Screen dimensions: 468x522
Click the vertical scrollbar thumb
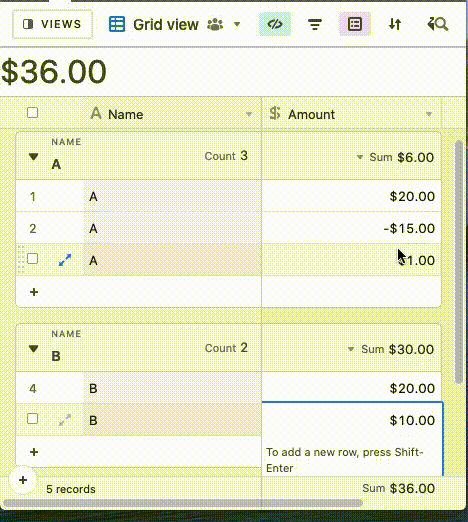click(459, 262)
